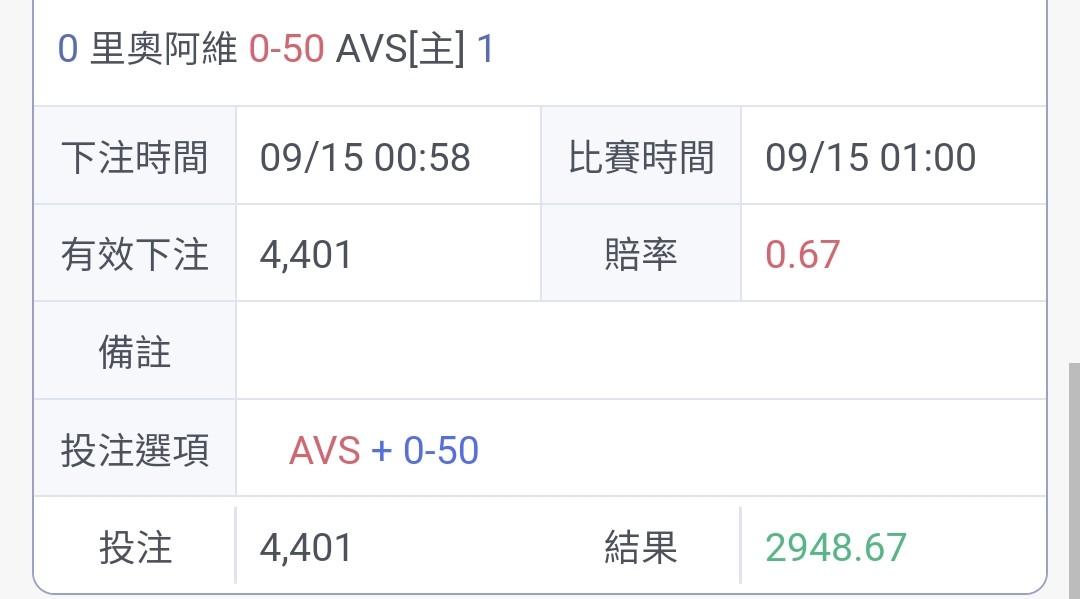Click the 投注選項 label cell
Image resolution: width=1080 pixels, height=599 pixels.
pos(134,449)
